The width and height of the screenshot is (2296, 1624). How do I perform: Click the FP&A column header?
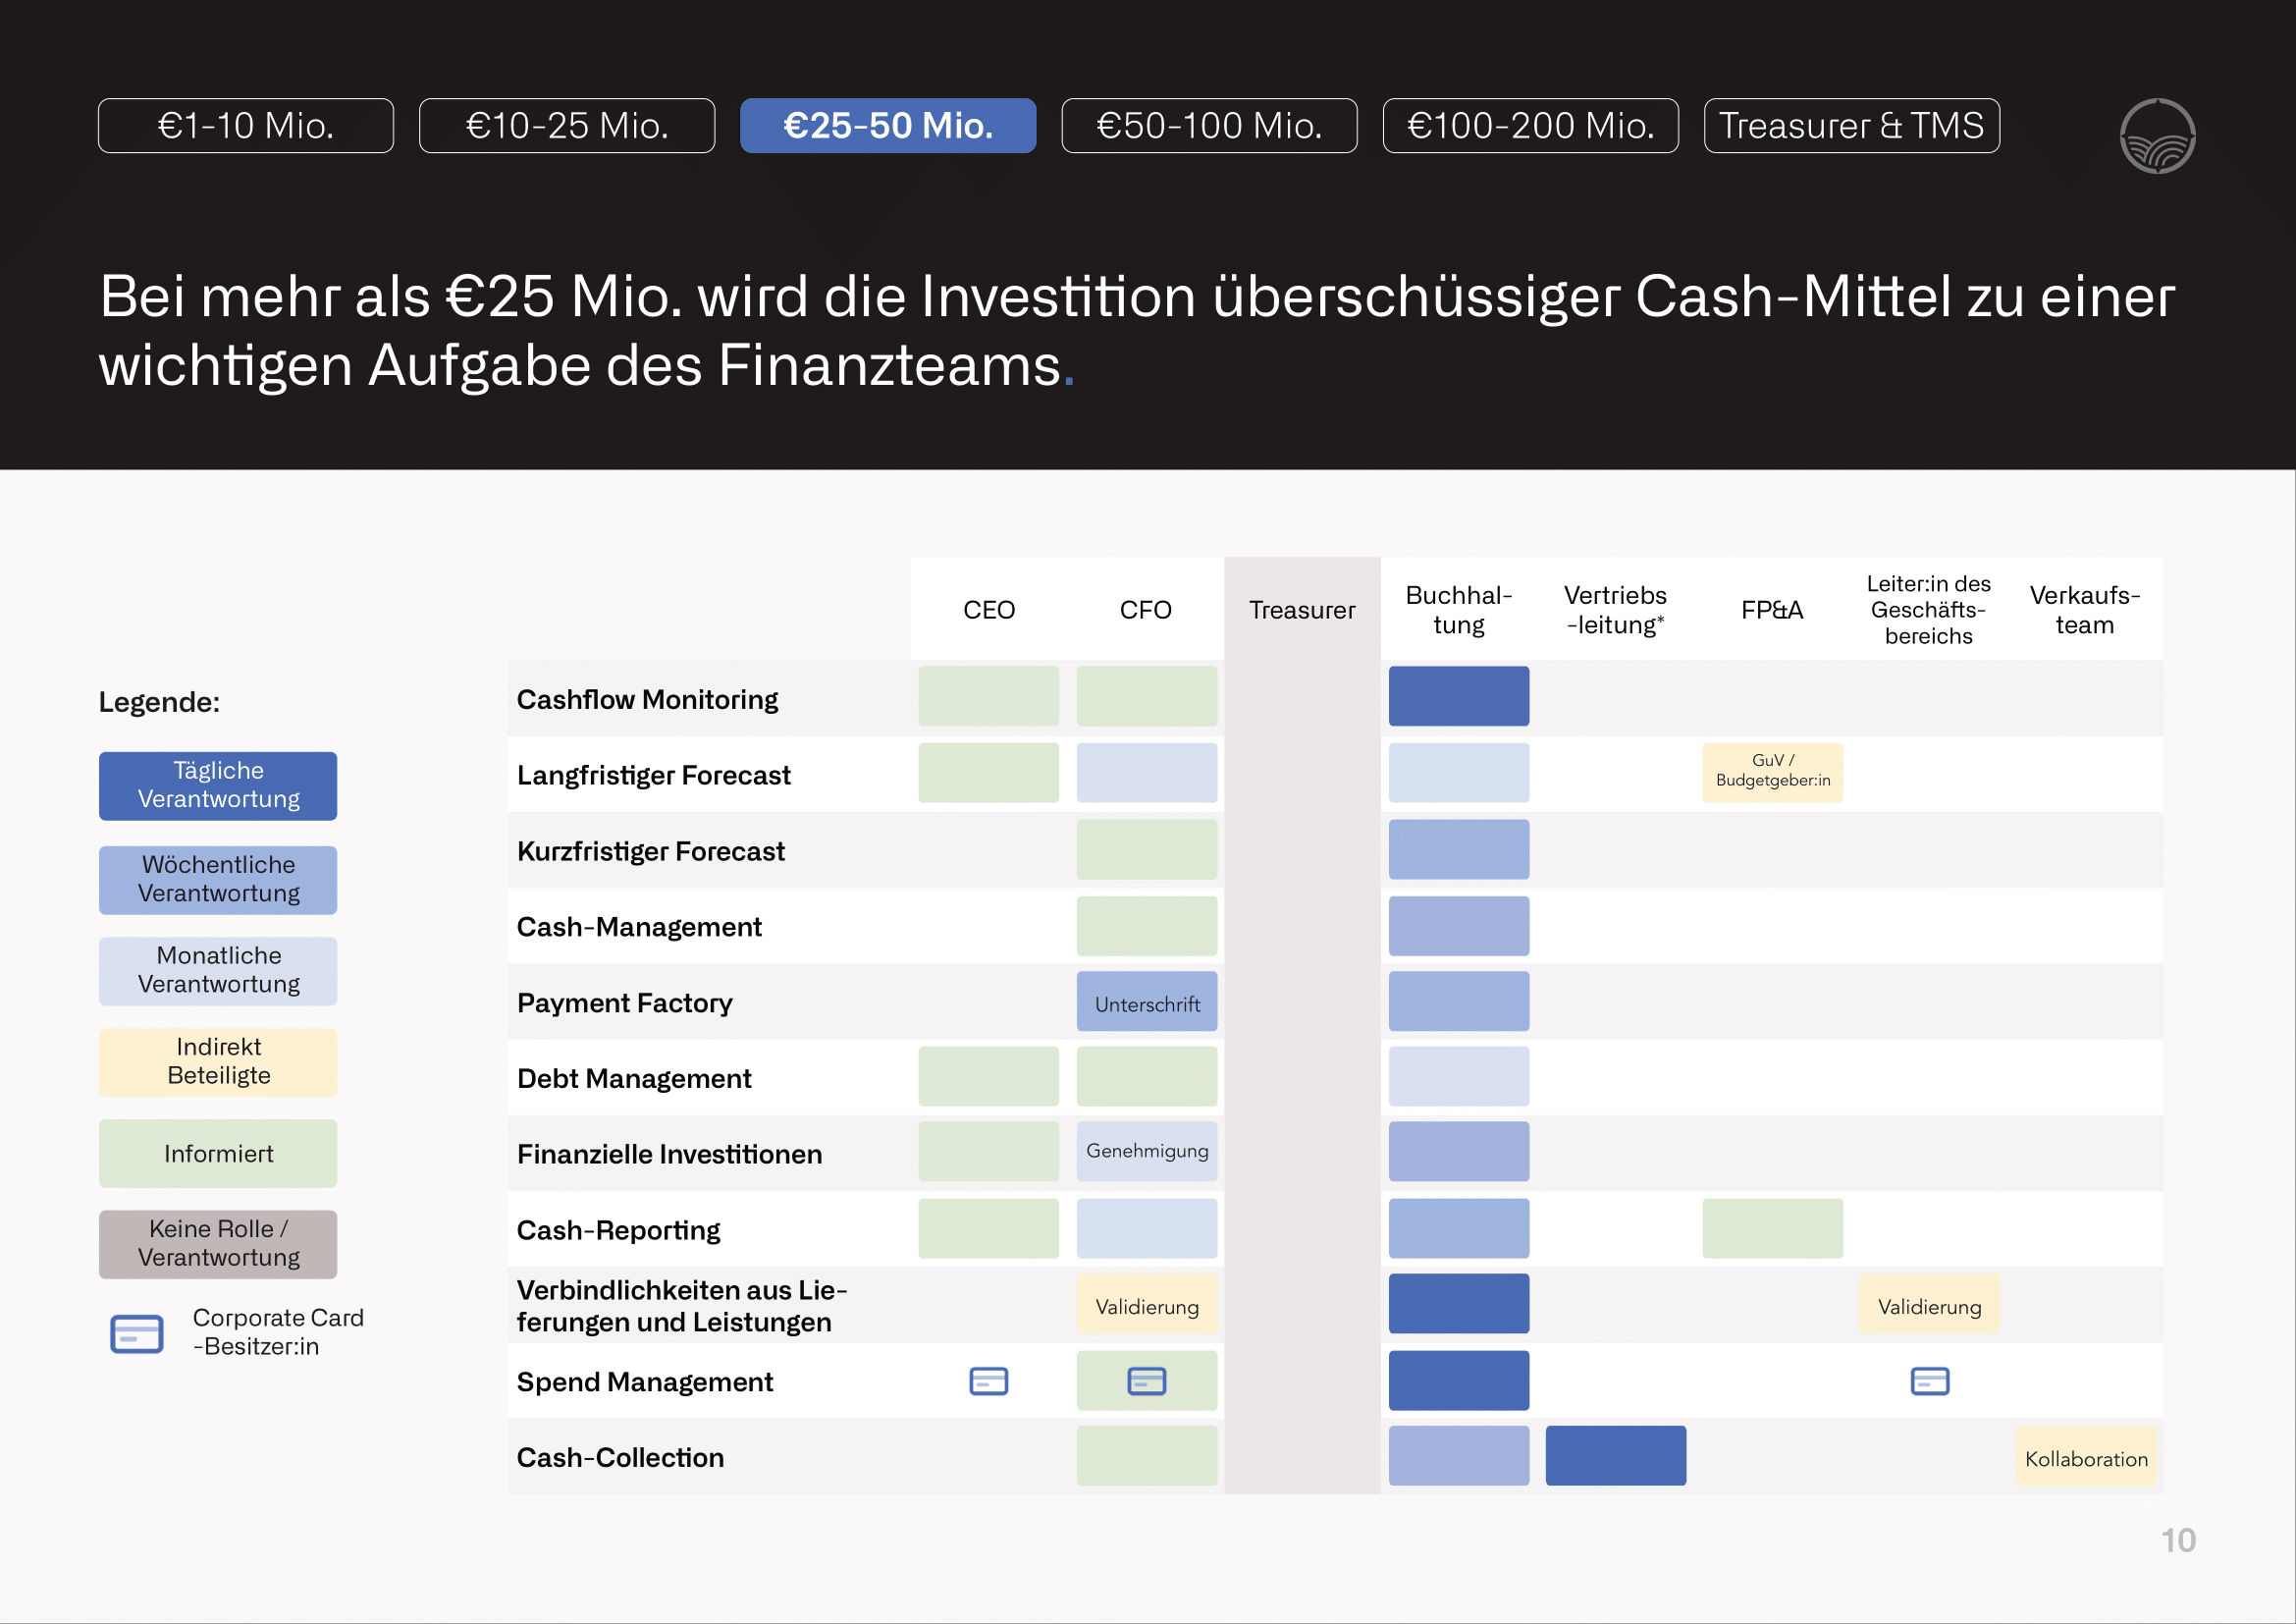tap(1772, 610)
